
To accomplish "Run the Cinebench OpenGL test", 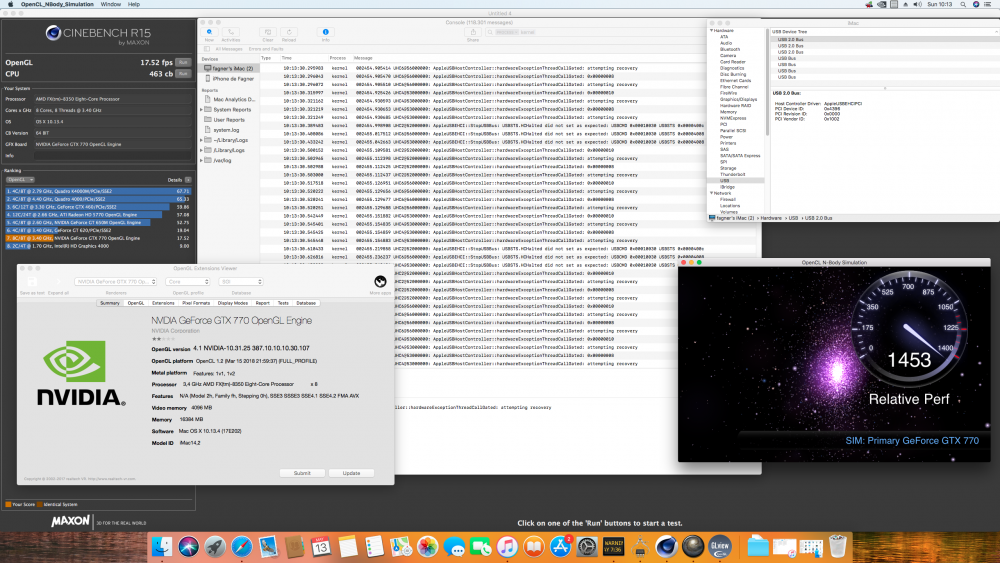I will click(184, 62).
